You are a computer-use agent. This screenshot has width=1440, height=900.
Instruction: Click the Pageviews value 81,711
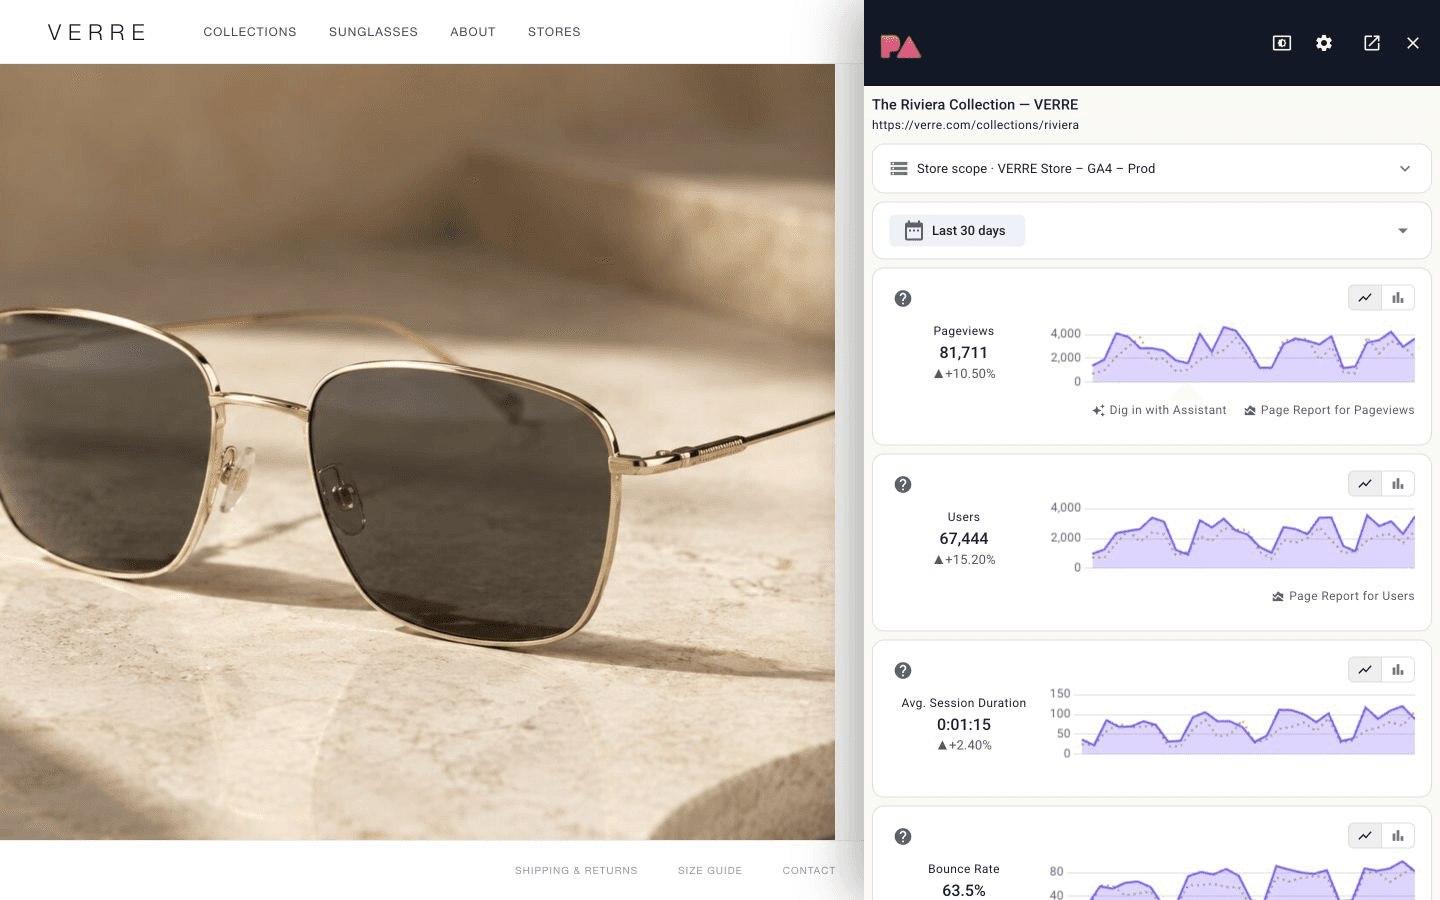(x=963, y=353)
